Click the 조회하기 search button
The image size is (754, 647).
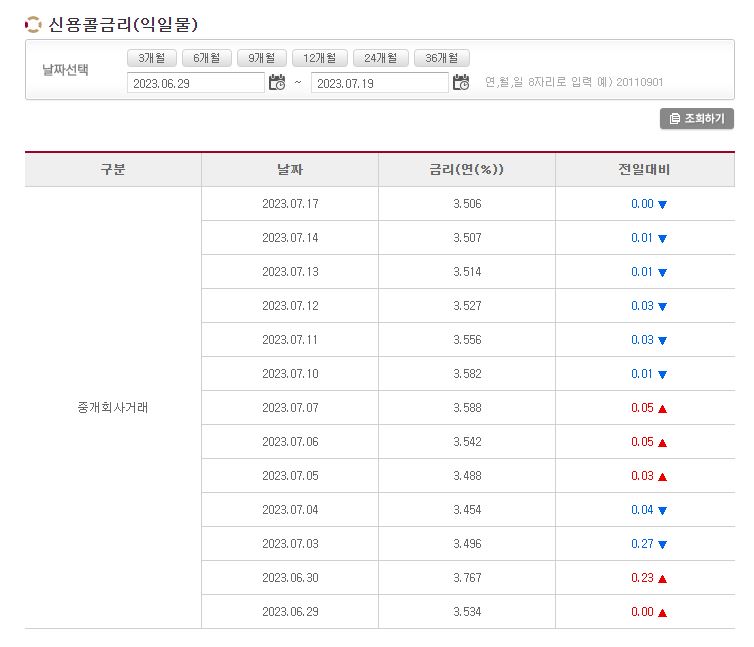point(697,118)
